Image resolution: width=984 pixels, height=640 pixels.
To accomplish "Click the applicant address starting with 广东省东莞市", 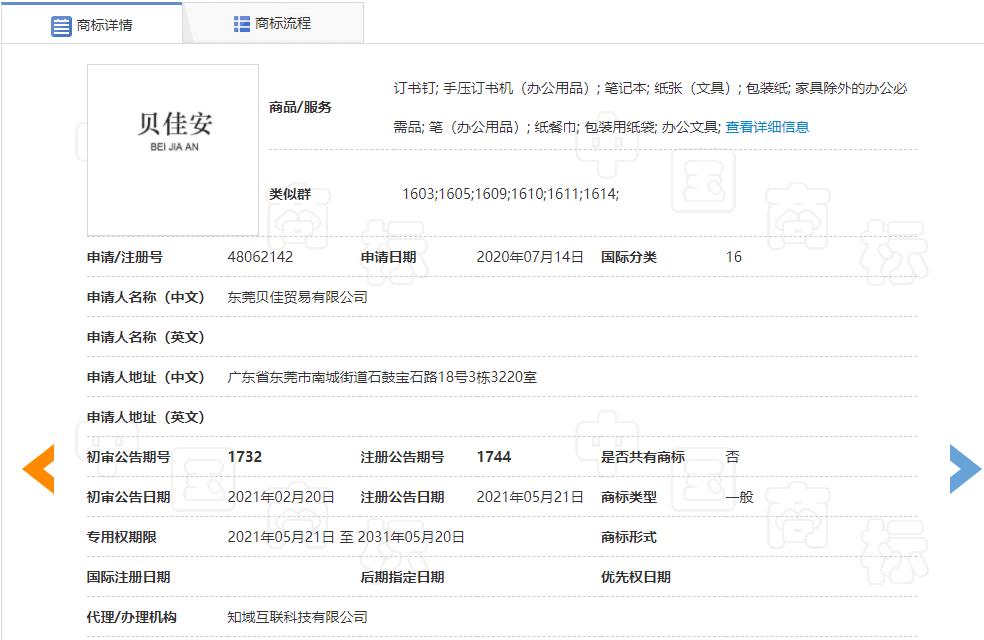I will coord(382,377).
